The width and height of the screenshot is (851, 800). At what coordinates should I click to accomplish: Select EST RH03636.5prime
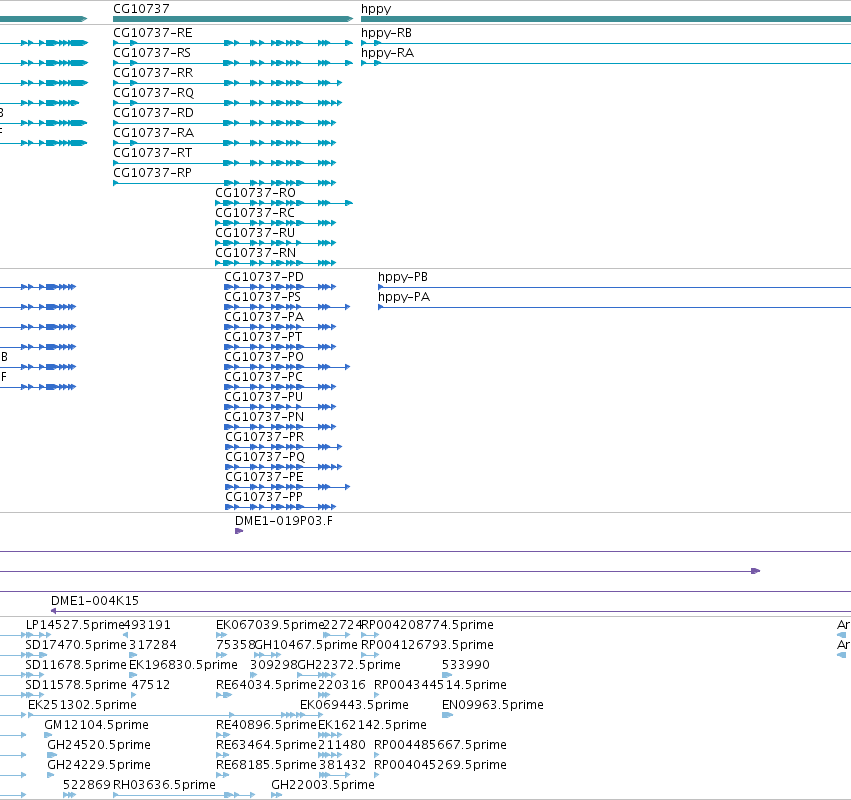164,785
